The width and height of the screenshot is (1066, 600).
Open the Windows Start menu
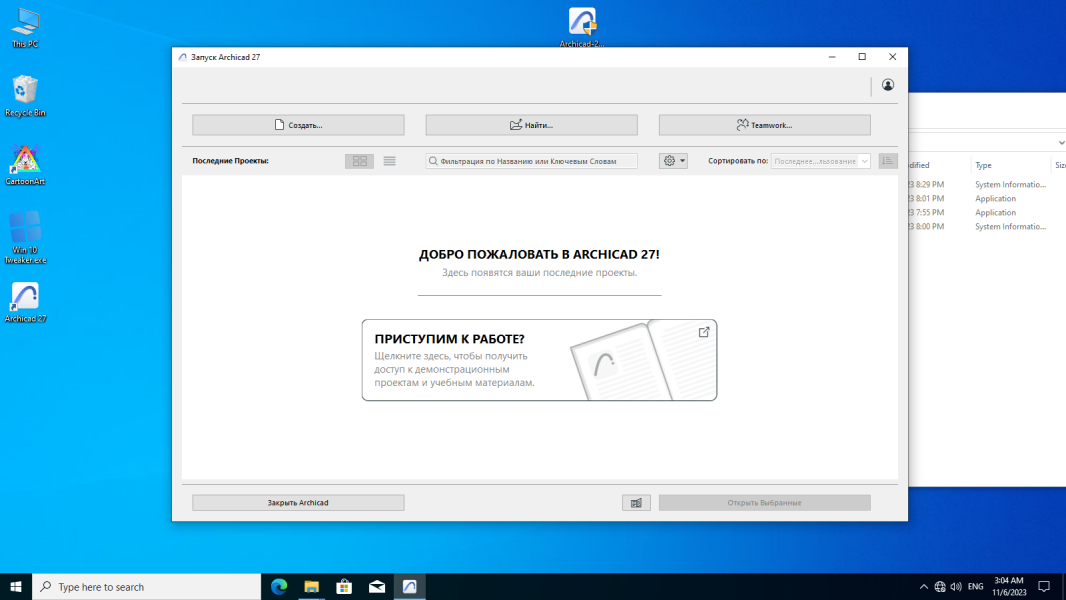(16, 586)
